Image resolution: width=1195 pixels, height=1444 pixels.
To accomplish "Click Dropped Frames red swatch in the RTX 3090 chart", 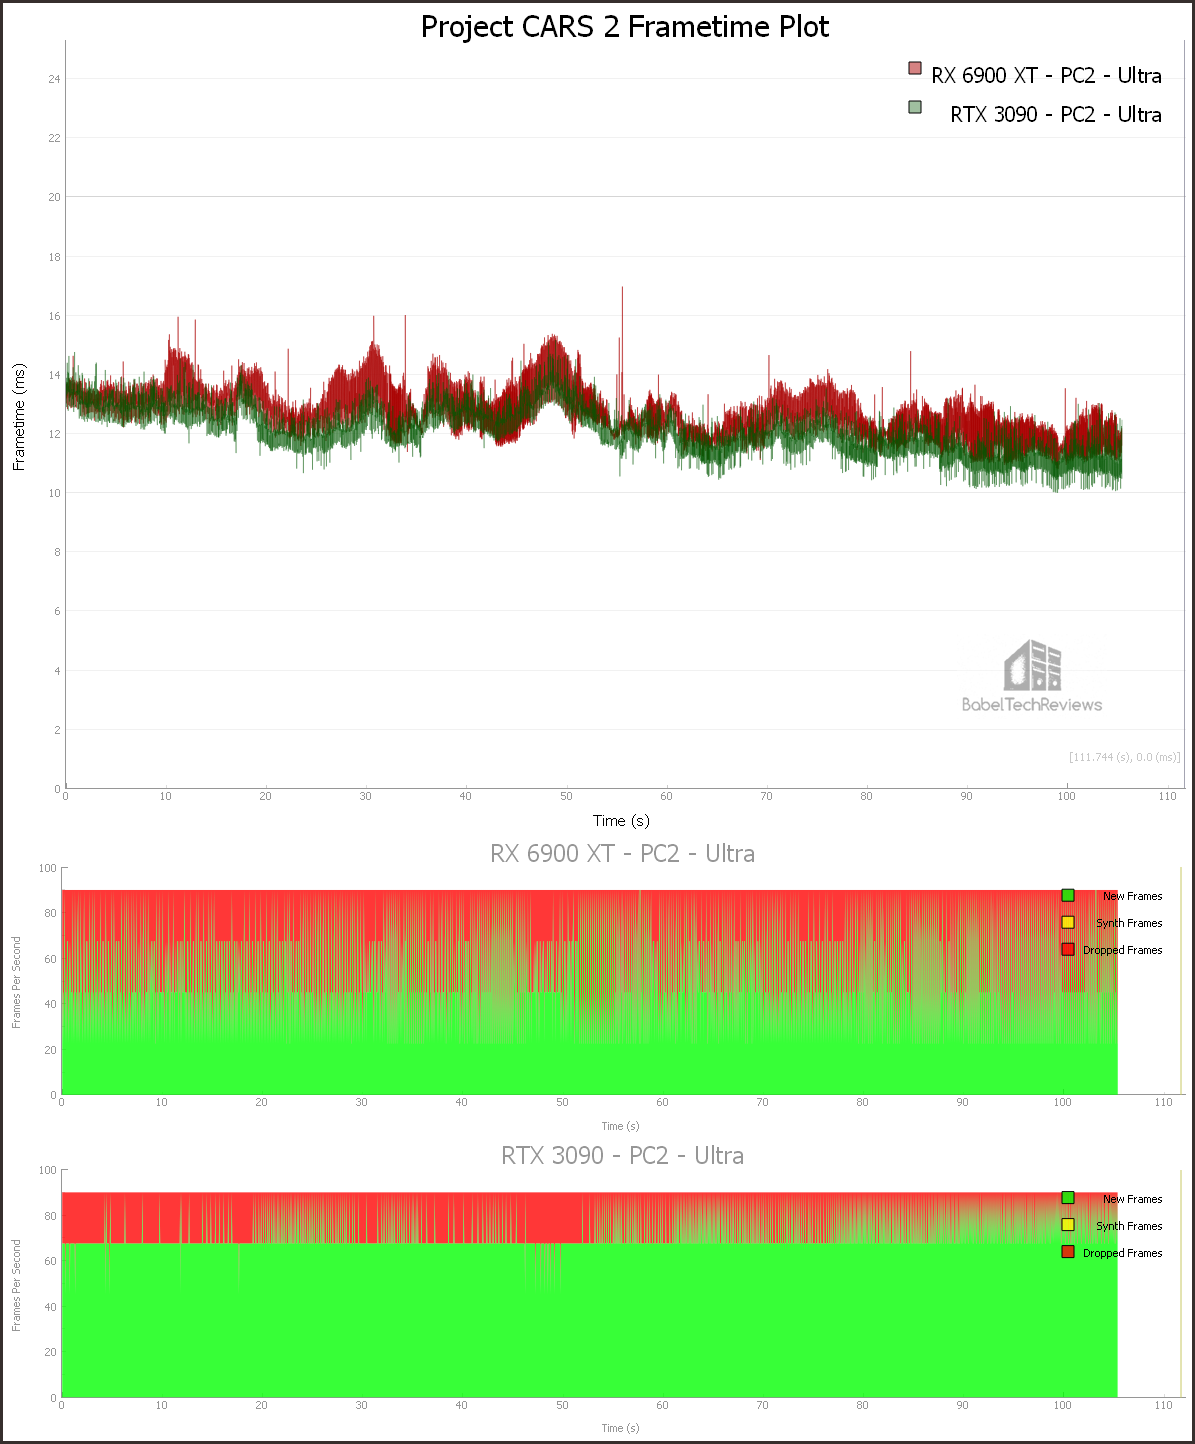I will pos(1068,1252).
